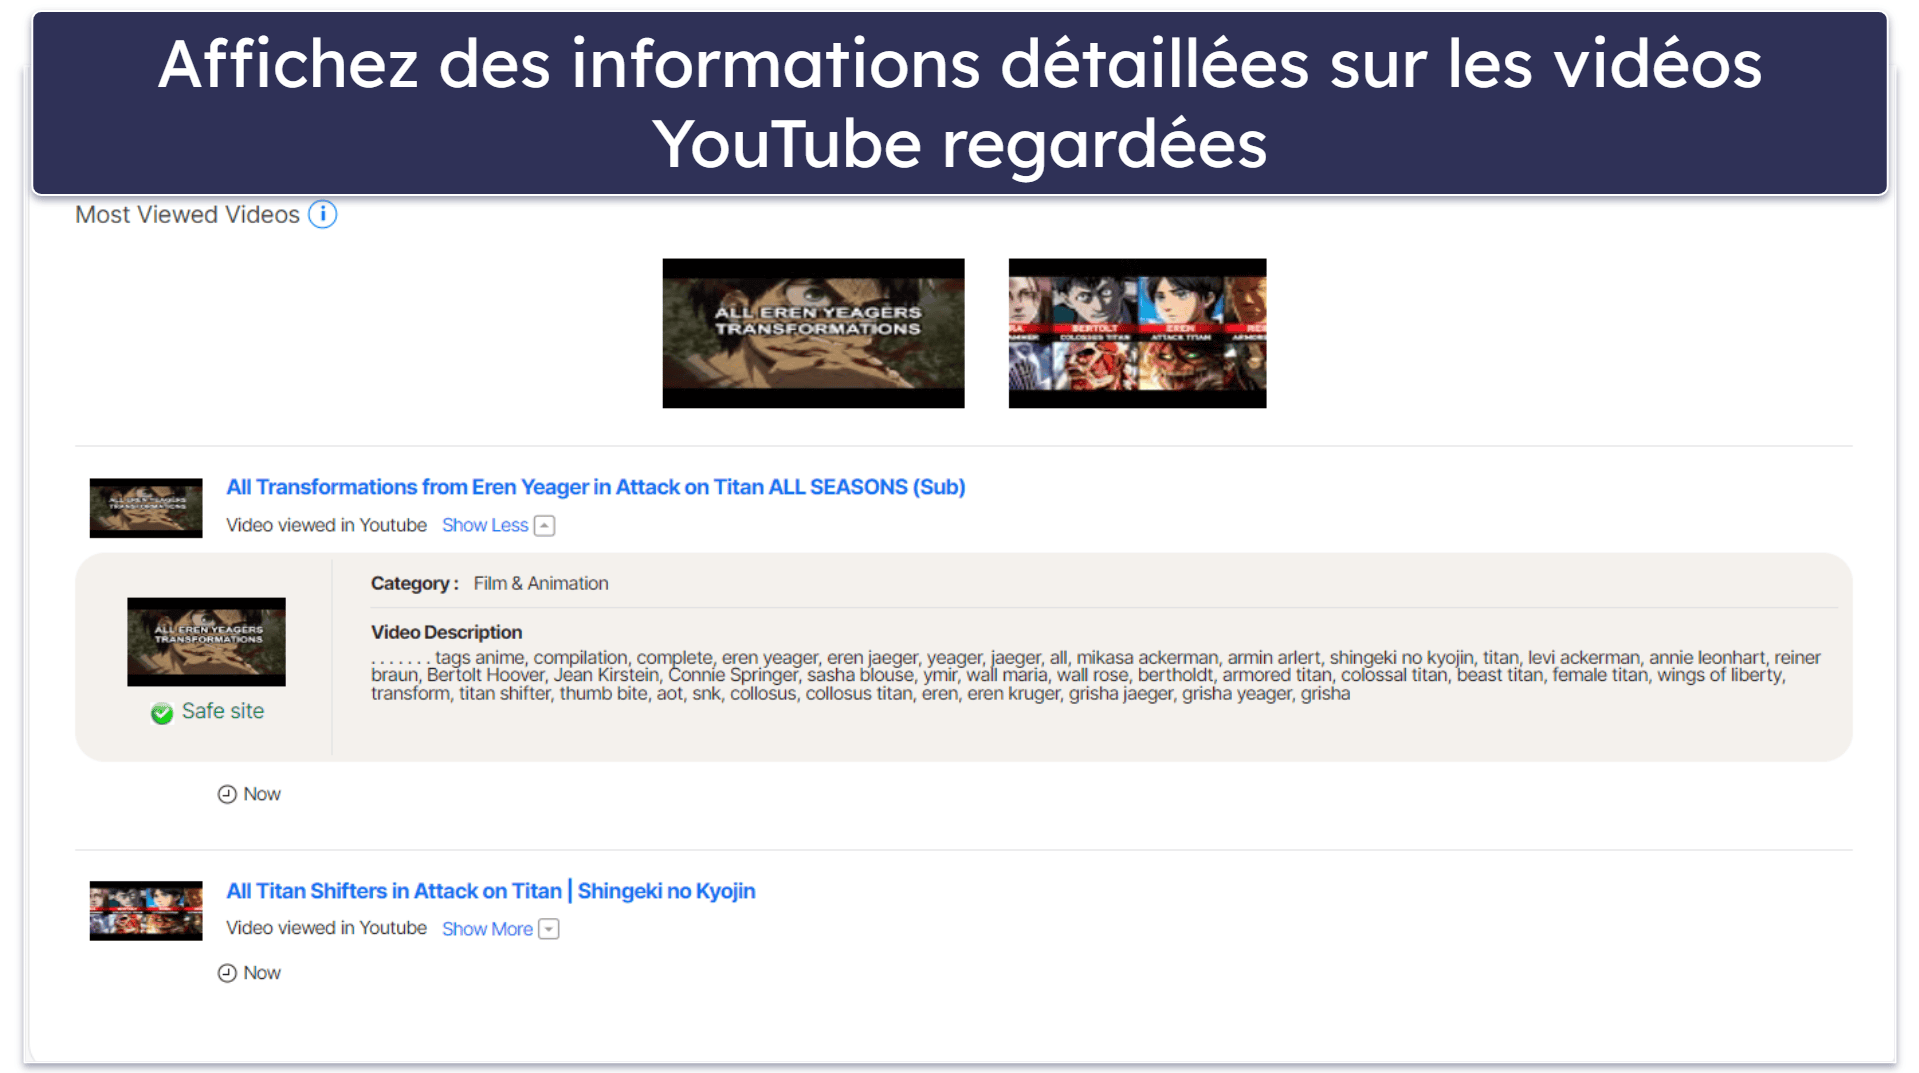Click the Now timestamp under Eren Yeager video
1919x1073 pixels.
point(262,794)
